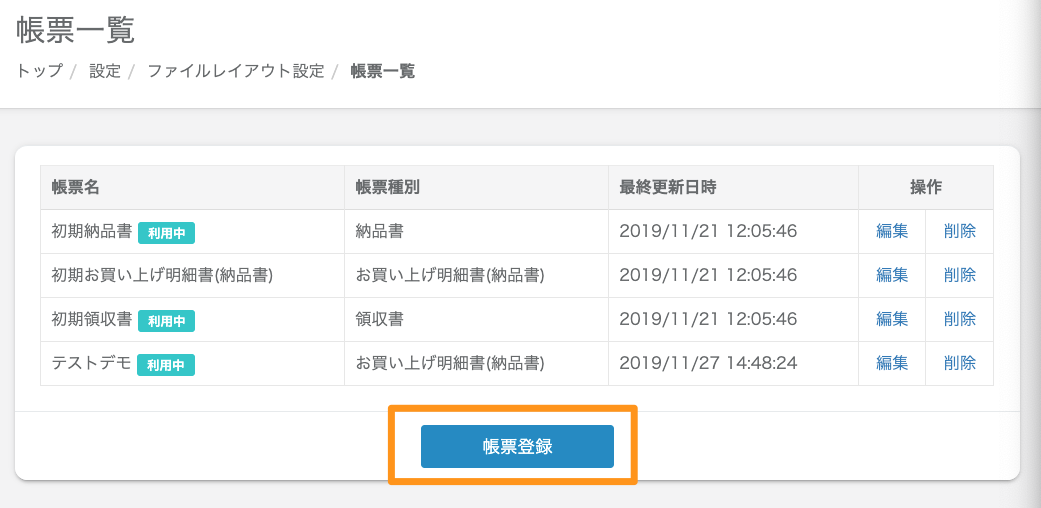Edit the 初期納品書 row
Image resolution: width=1041 pixels, height=508 pixels.
pyautogui.click(x=892, y=231)
